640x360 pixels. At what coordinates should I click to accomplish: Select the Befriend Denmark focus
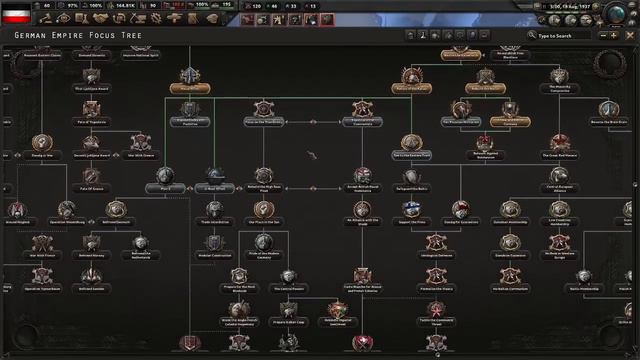[x=116, y=213]
